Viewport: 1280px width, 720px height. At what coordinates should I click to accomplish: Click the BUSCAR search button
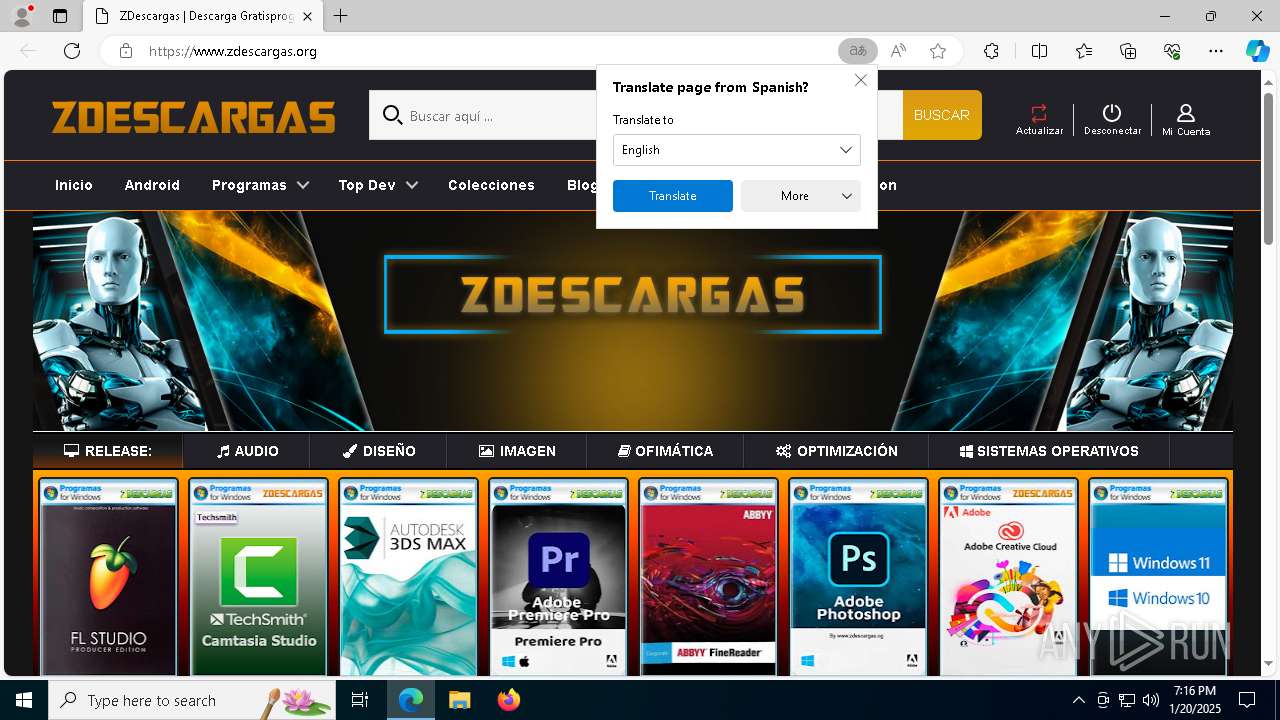pyautogui.click(x=942, y=115)
